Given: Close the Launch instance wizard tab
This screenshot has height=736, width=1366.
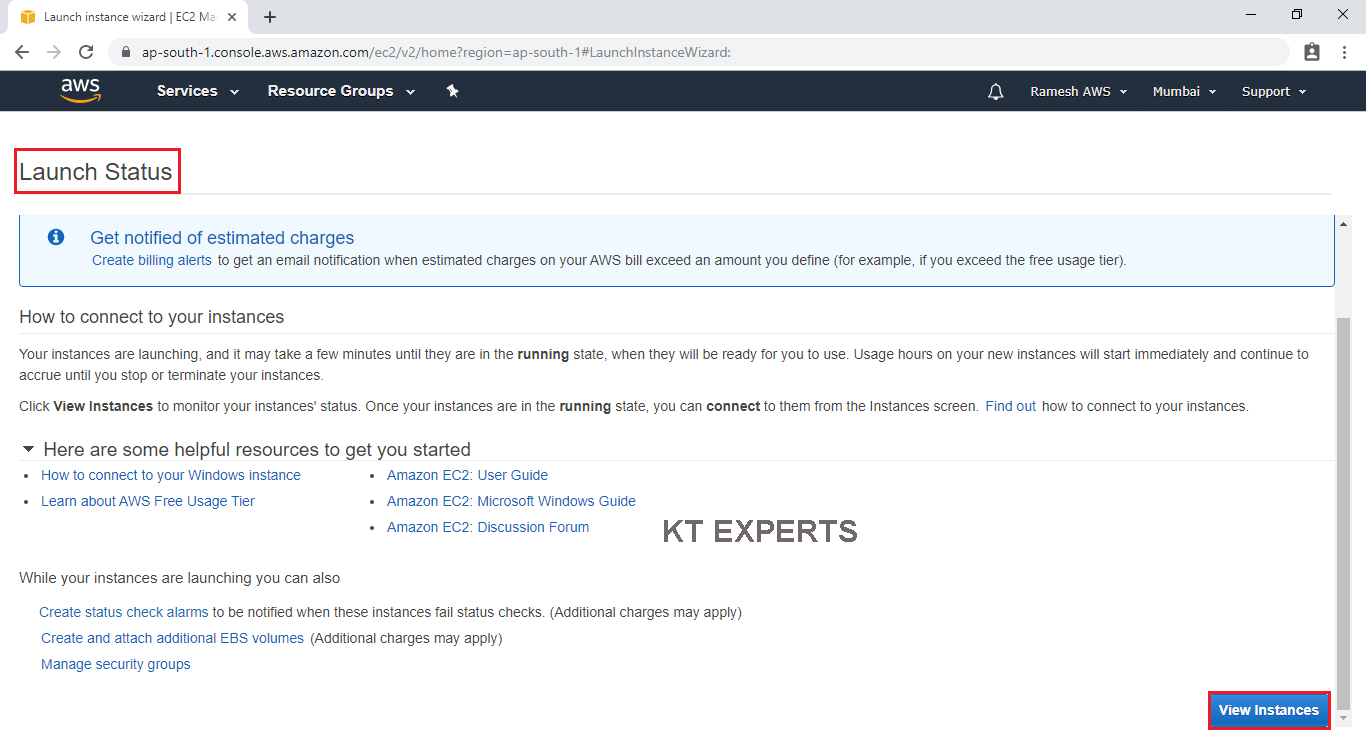Looking at the screenshot, I should point(232,17).
